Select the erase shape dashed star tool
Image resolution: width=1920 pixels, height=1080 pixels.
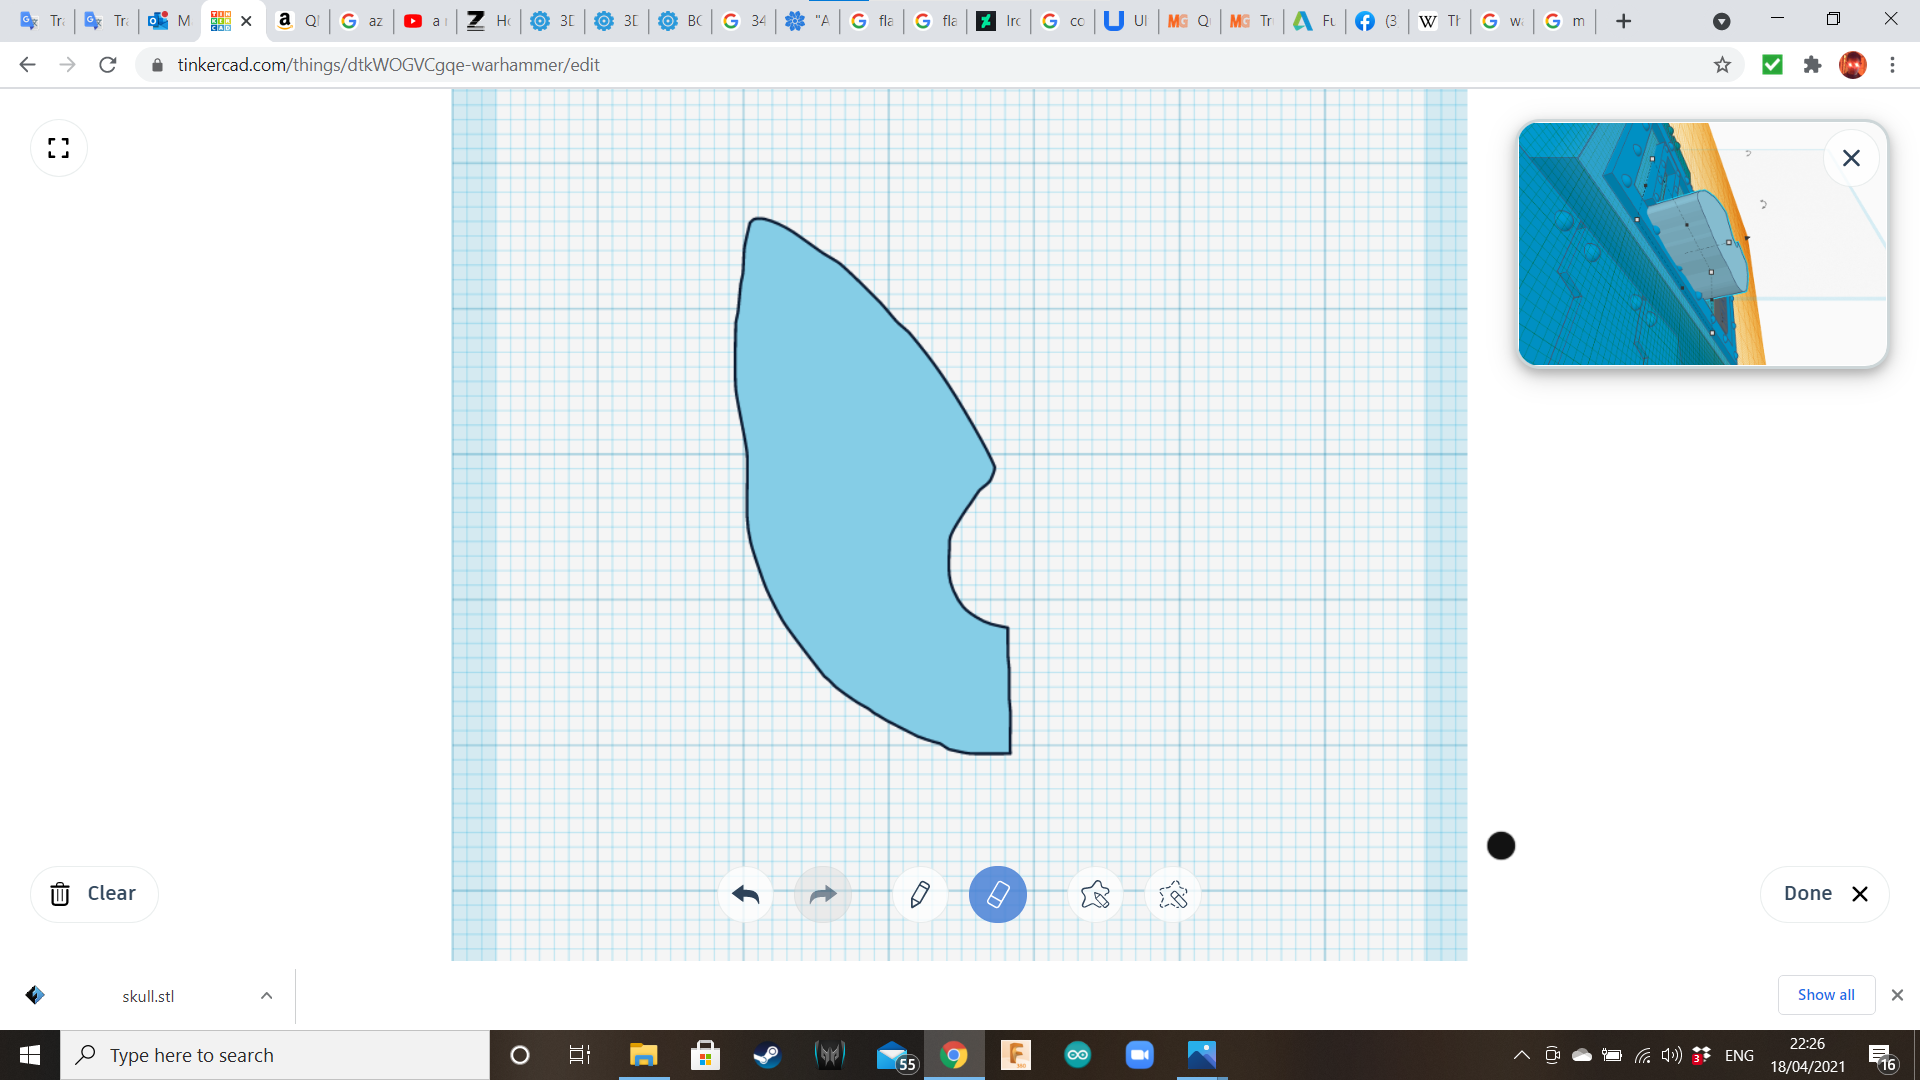point(1172,895)
